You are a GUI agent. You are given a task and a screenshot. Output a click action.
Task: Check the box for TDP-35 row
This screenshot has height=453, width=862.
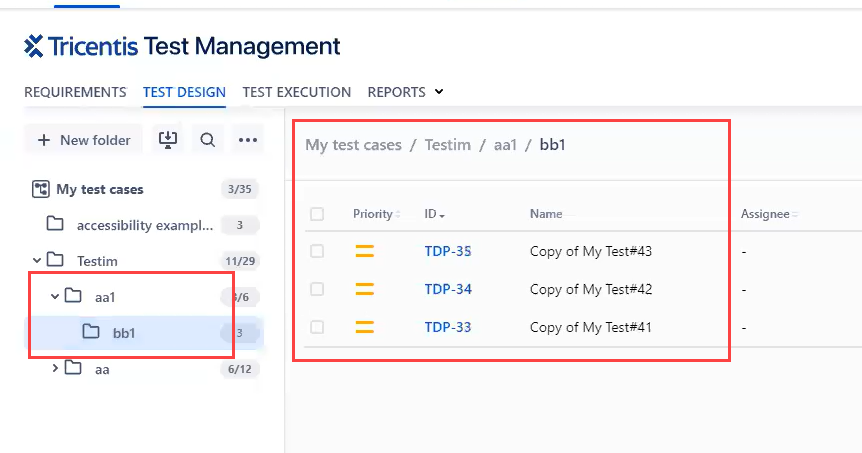tap(317, 251)
